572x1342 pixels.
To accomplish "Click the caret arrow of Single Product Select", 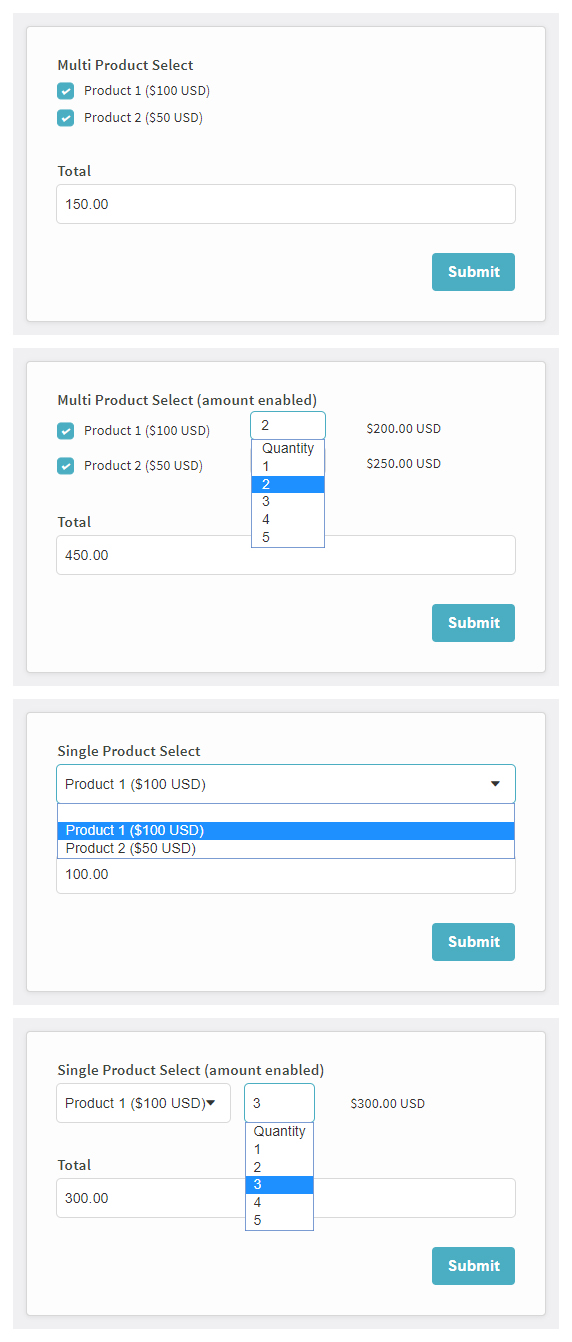I will coord(495,784).
